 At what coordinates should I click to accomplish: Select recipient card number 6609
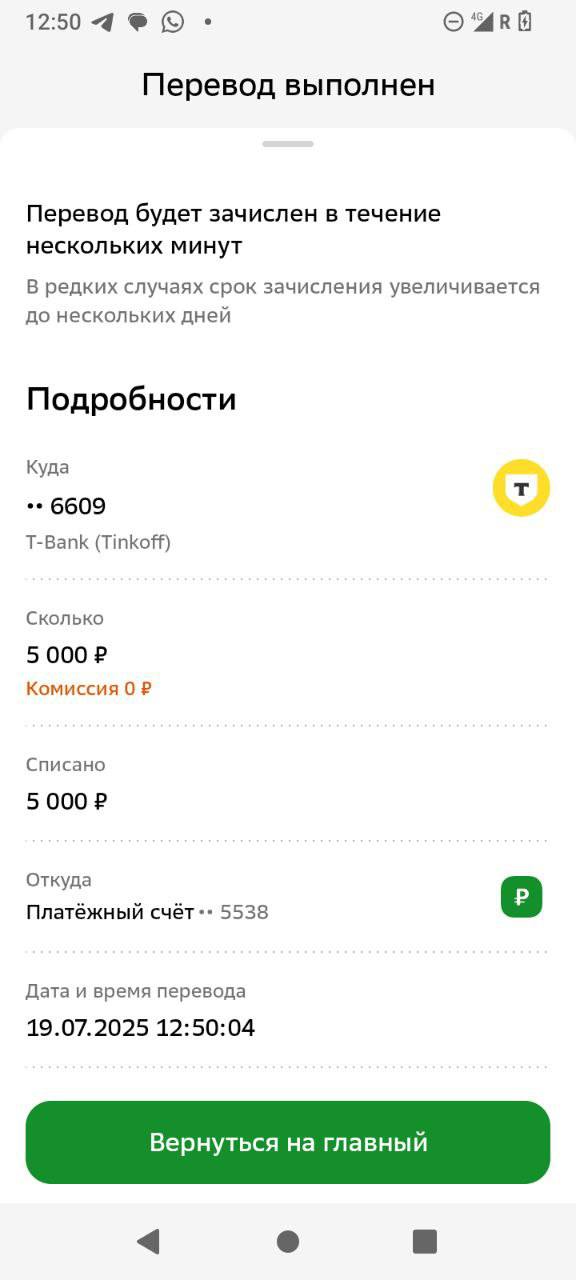pyautogui.click(x=66, y=506)
